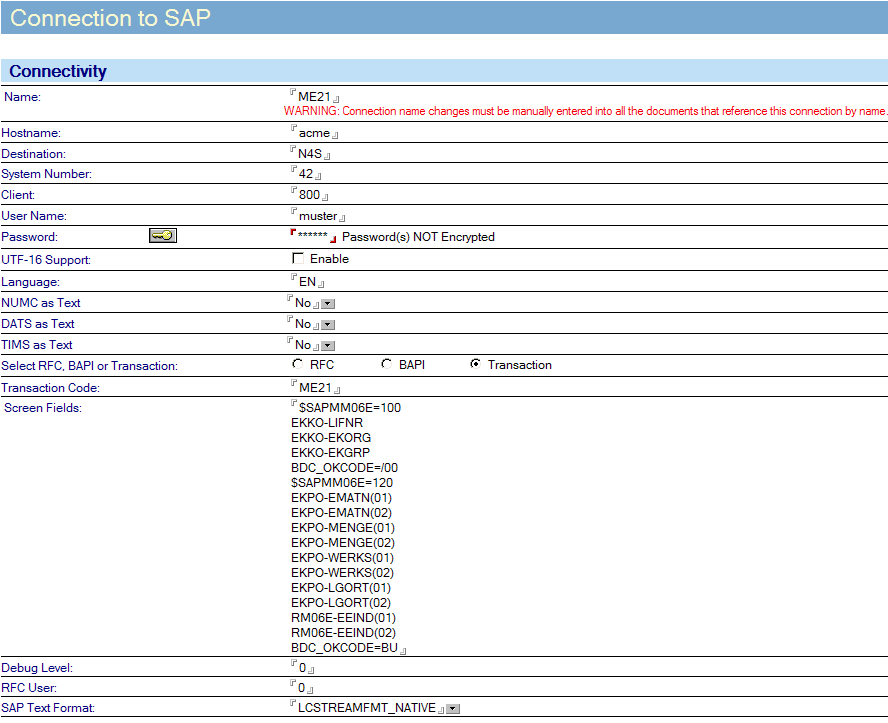This screenshot has height=723, width=888.
Task: Click the User Name field muster
Action: 318,216
